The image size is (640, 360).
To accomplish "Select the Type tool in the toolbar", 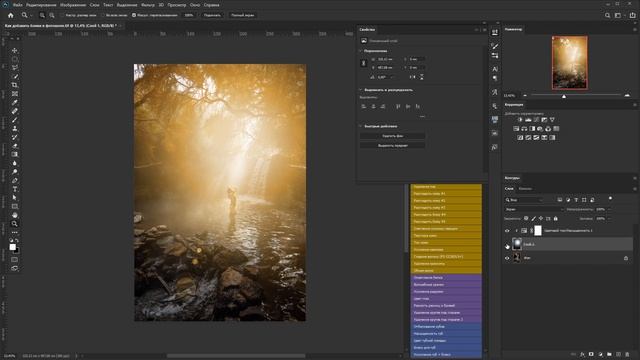I will coord(15,189).
